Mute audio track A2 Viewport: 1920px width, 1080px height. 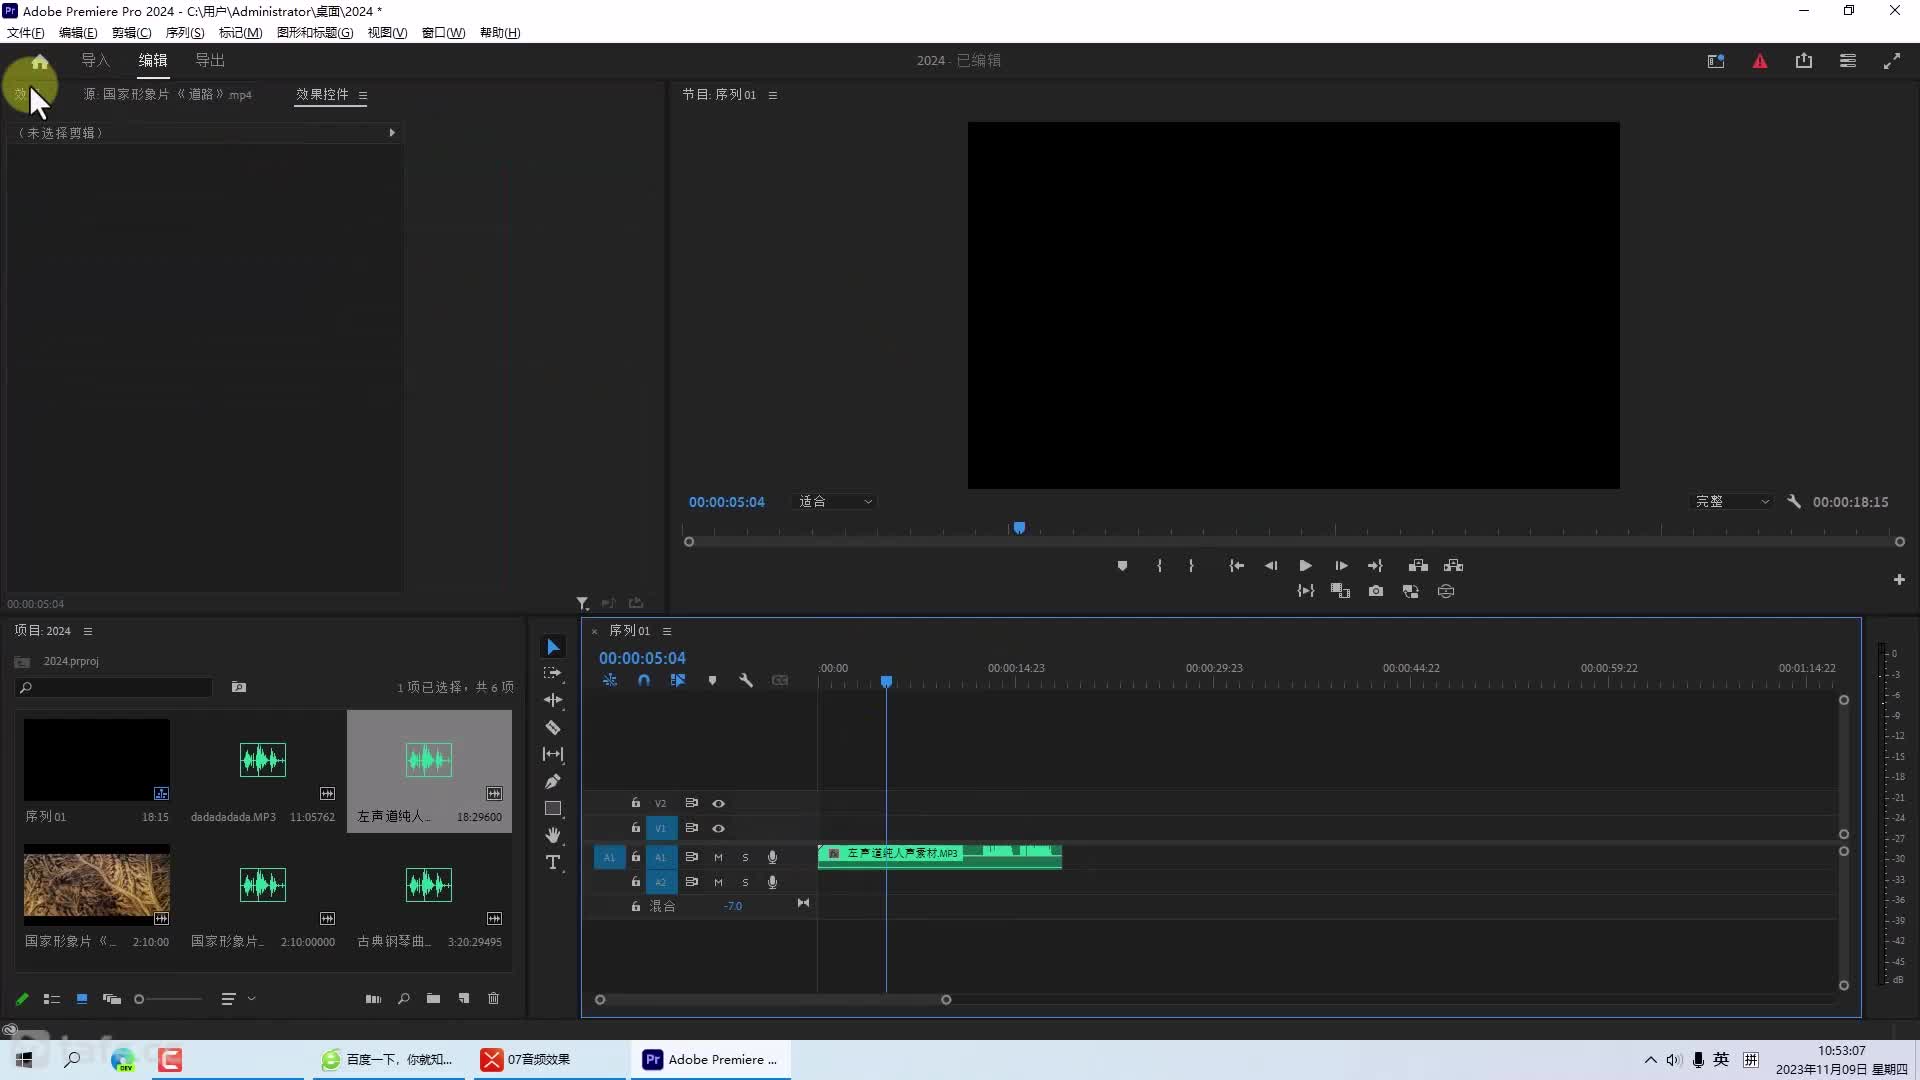point(718,882)
